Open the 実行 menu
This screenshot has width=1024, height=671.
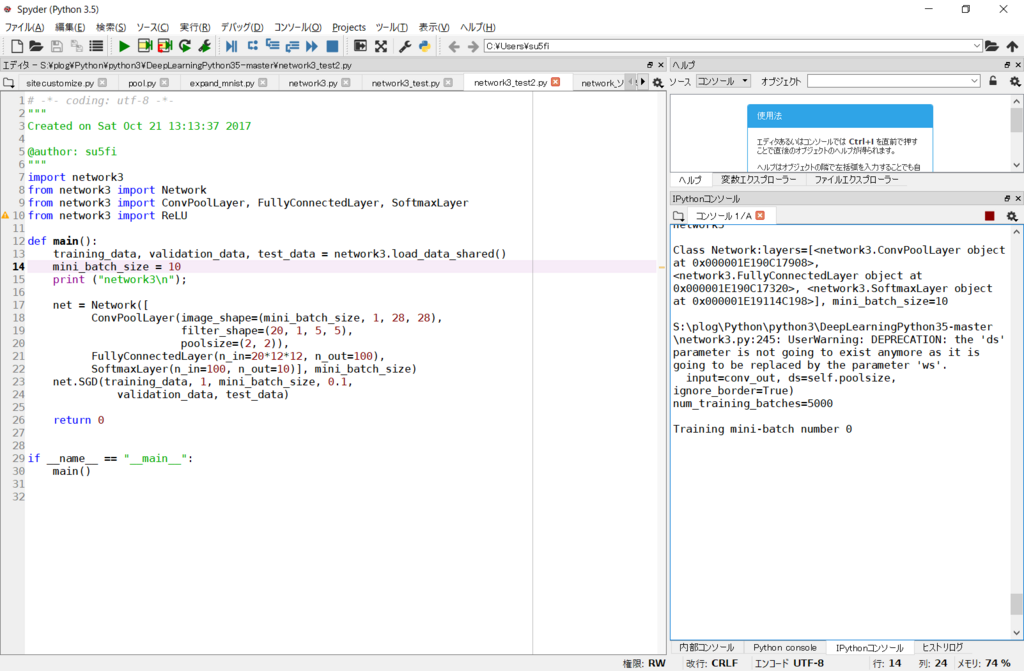click(195, 27)
